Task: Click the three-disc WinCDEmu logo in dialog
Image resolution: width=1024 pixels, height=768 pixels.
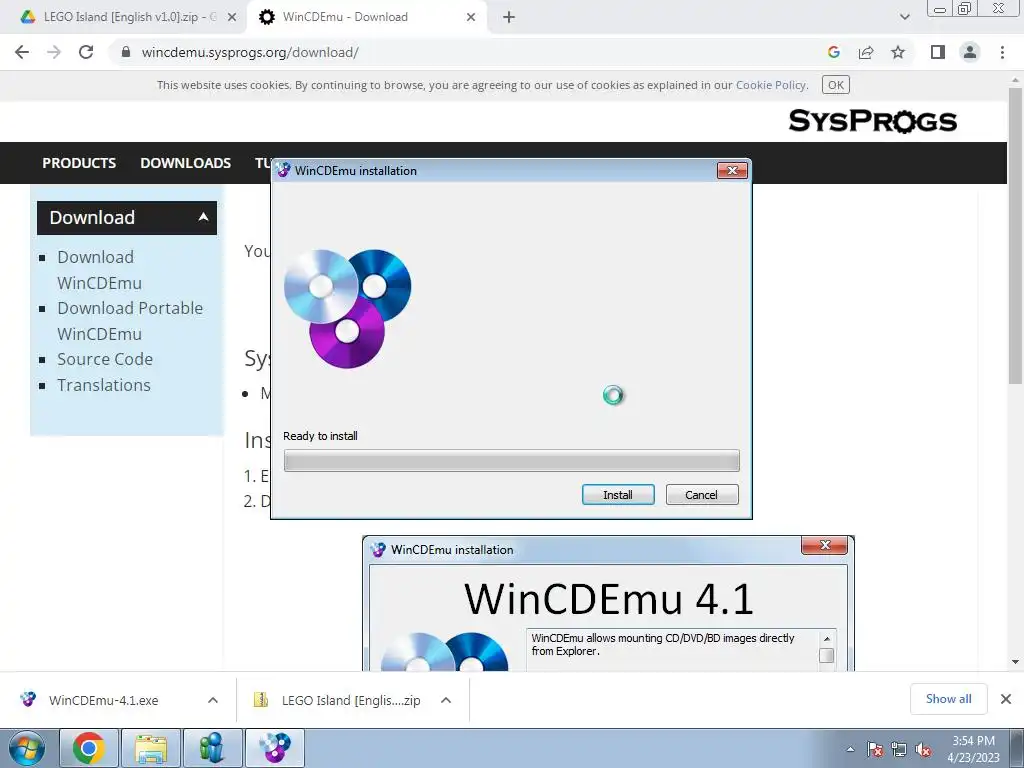Action: coord(347,308)
